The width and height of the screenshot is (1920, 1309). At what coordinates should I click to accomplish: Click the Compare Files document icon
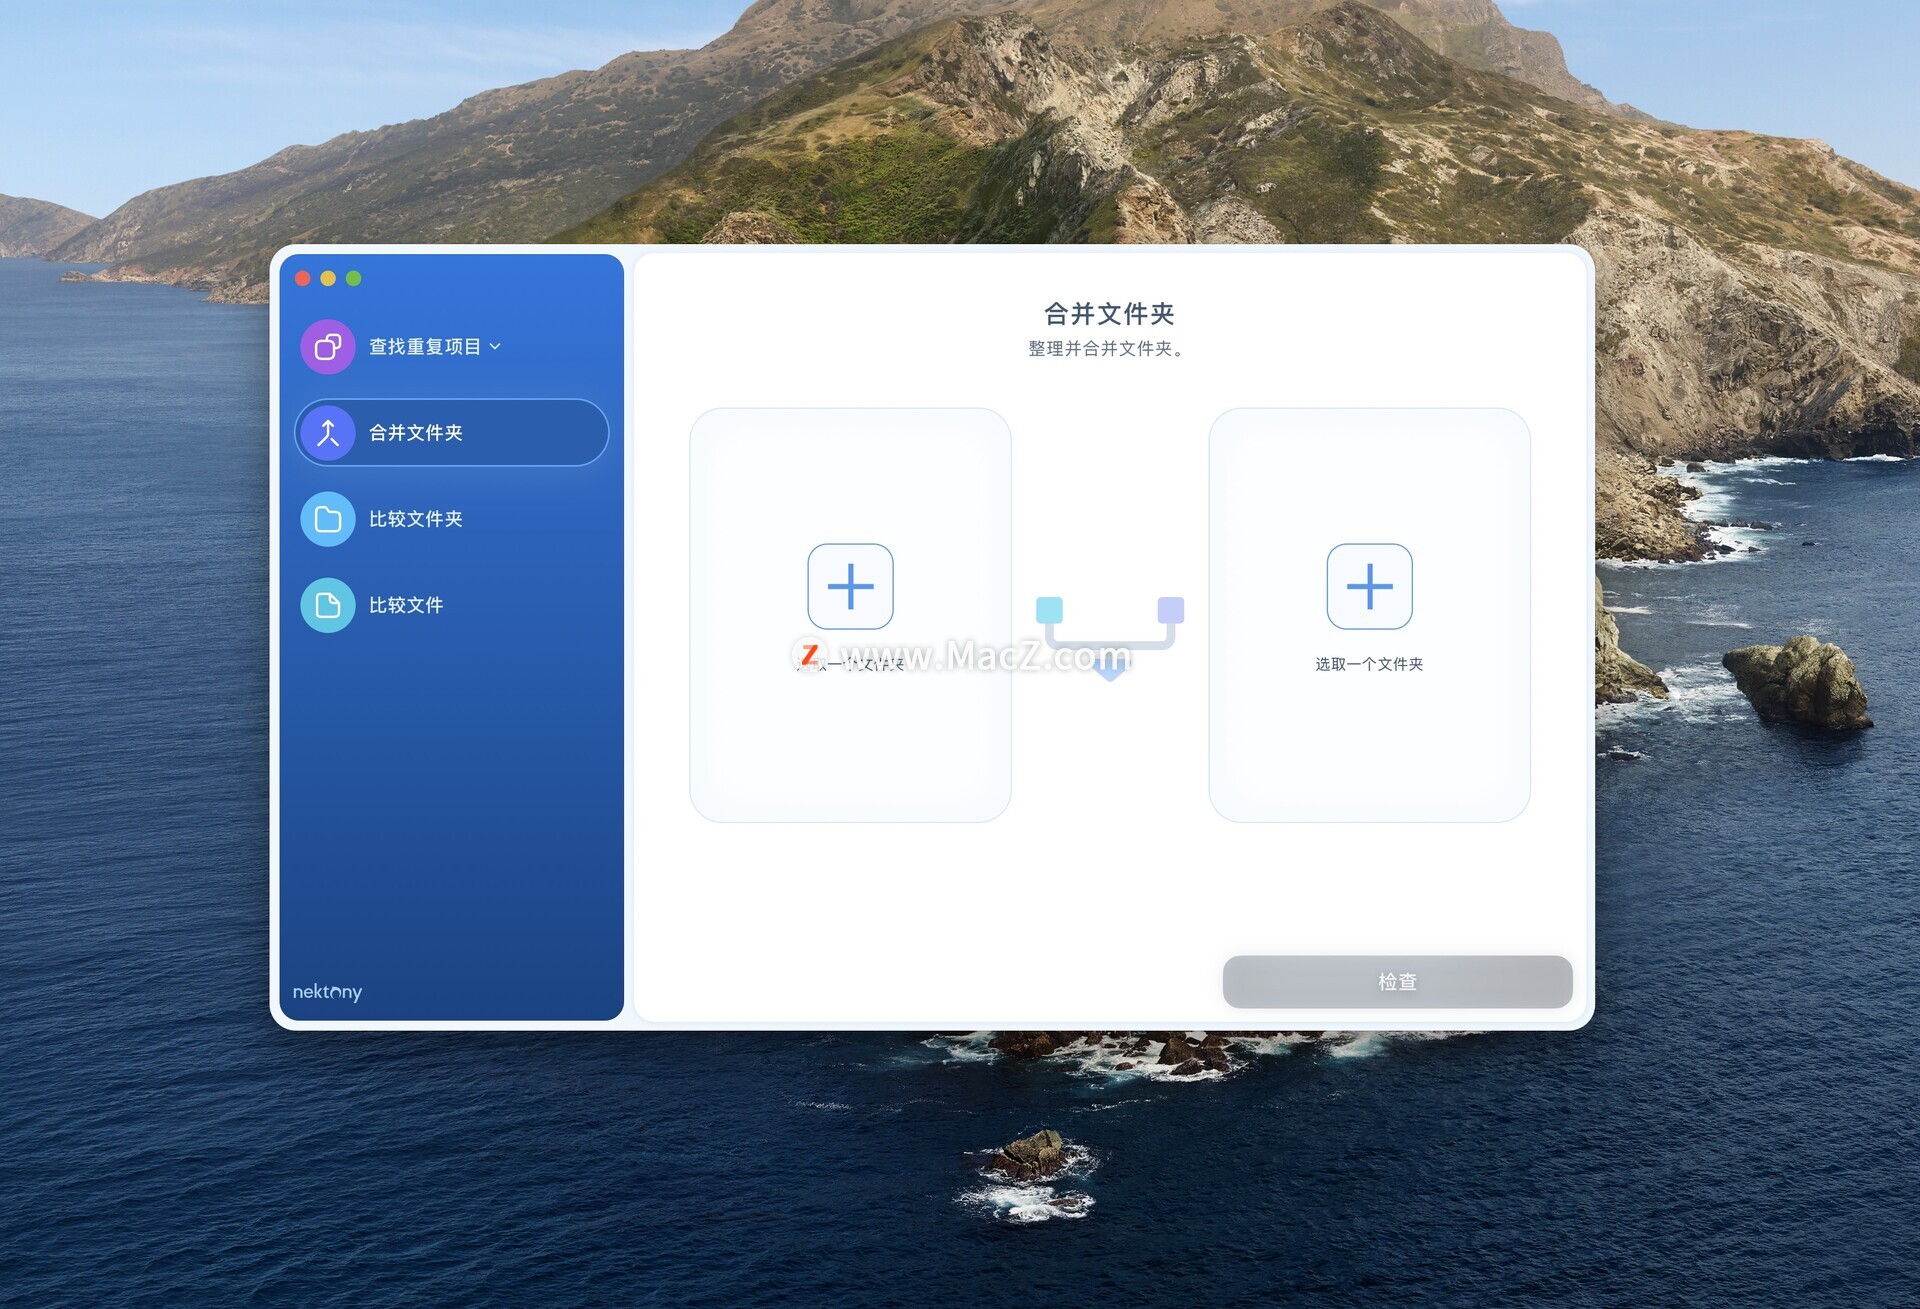click(328, 605)
